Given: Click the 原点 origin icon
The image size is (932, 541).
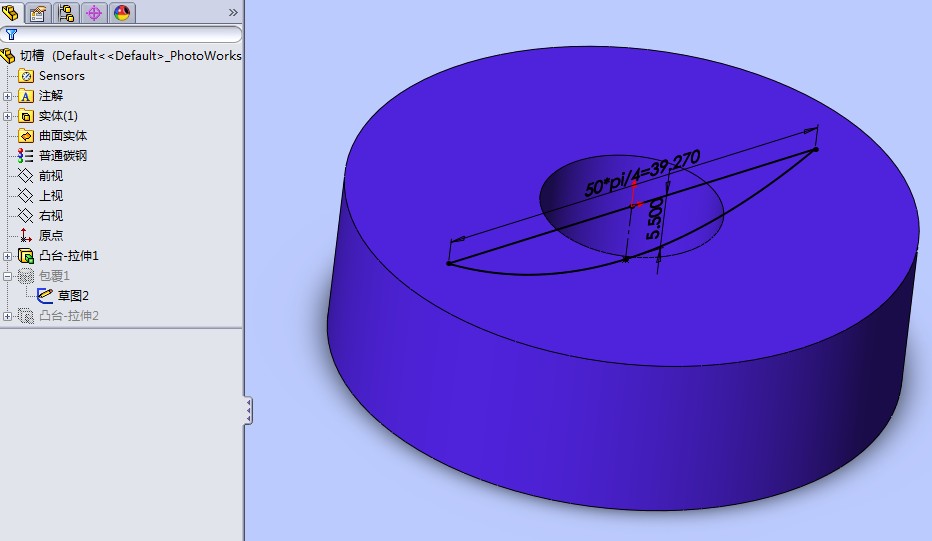Looking at the screenshot, I should click(x=26, y=235).
